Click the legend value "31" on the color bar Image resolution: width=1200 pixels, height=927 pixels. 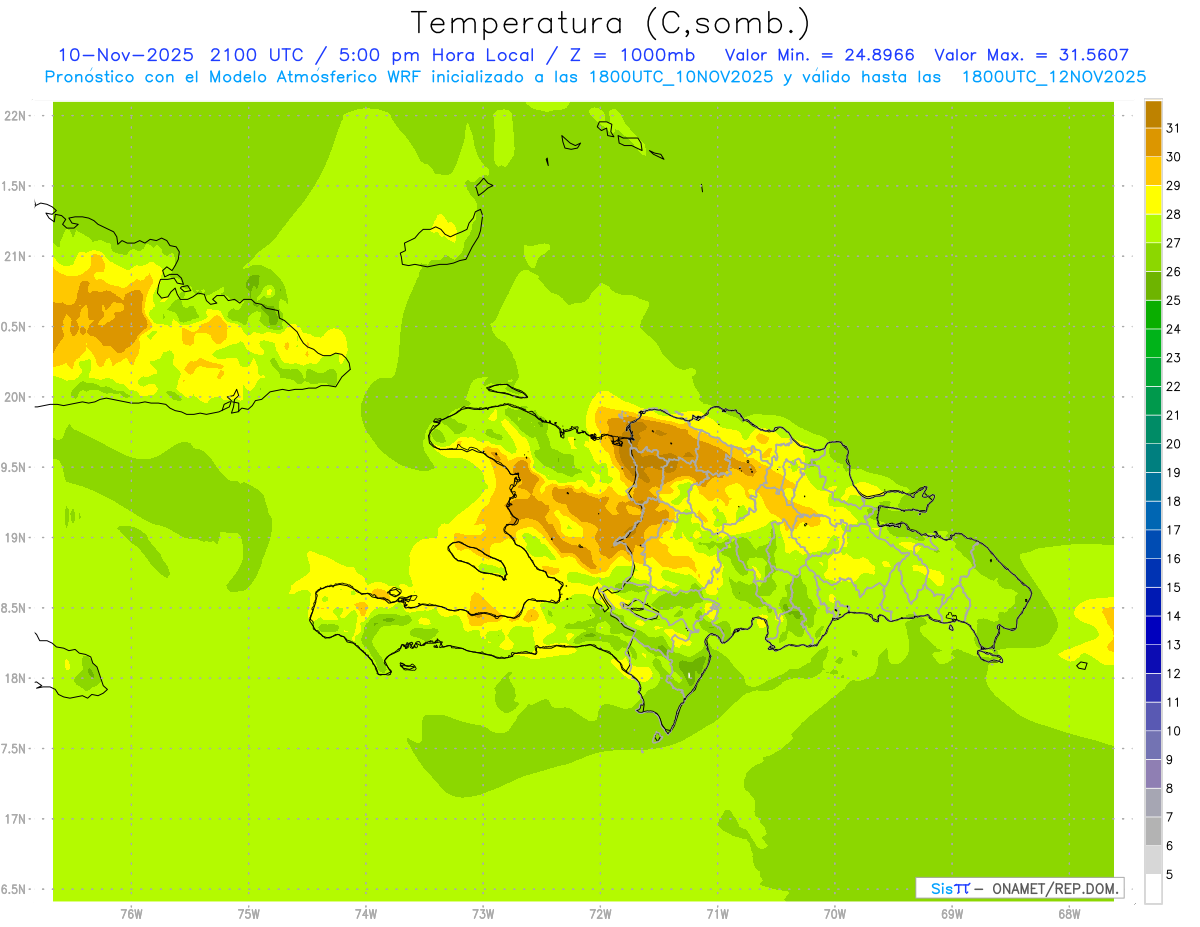(x=1173, y=128)
